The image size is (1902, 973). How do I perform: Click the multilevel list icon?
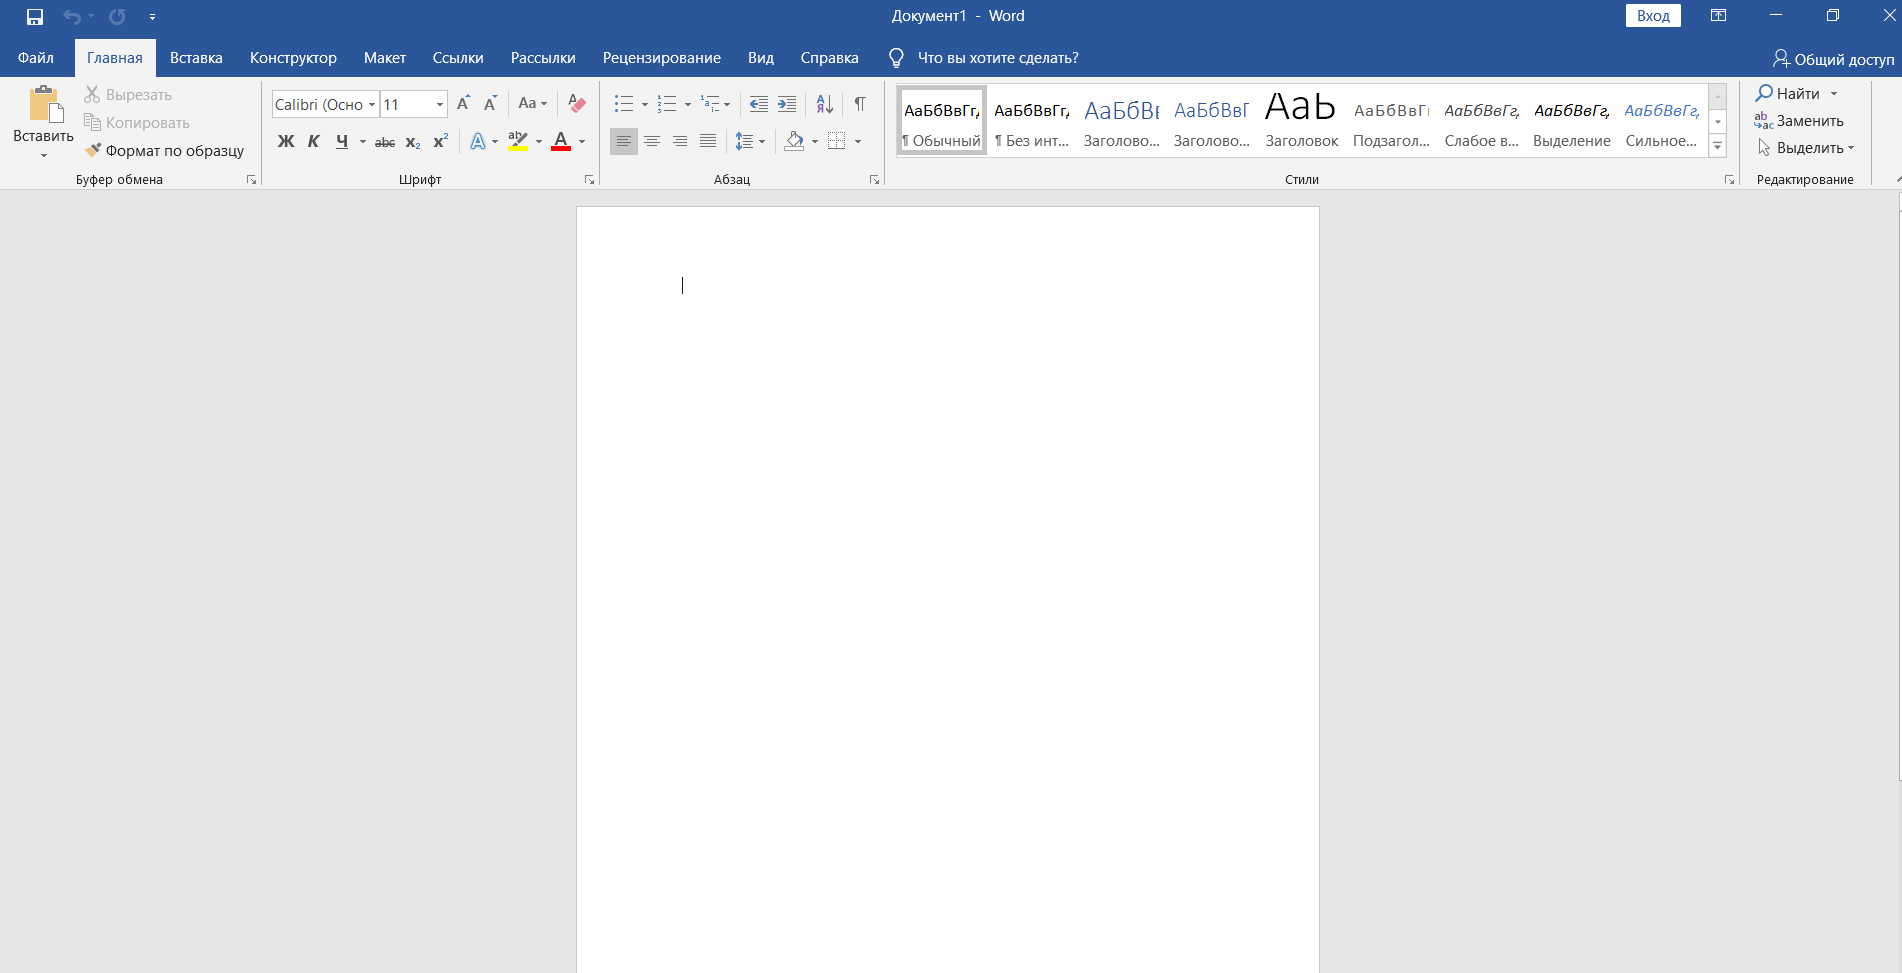(x=710, y=103)
